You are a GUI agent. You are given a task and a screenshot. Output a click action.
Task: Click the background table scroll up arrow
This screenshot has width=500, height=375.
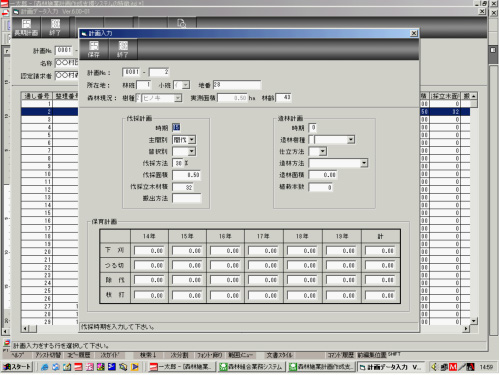point(474,96)
